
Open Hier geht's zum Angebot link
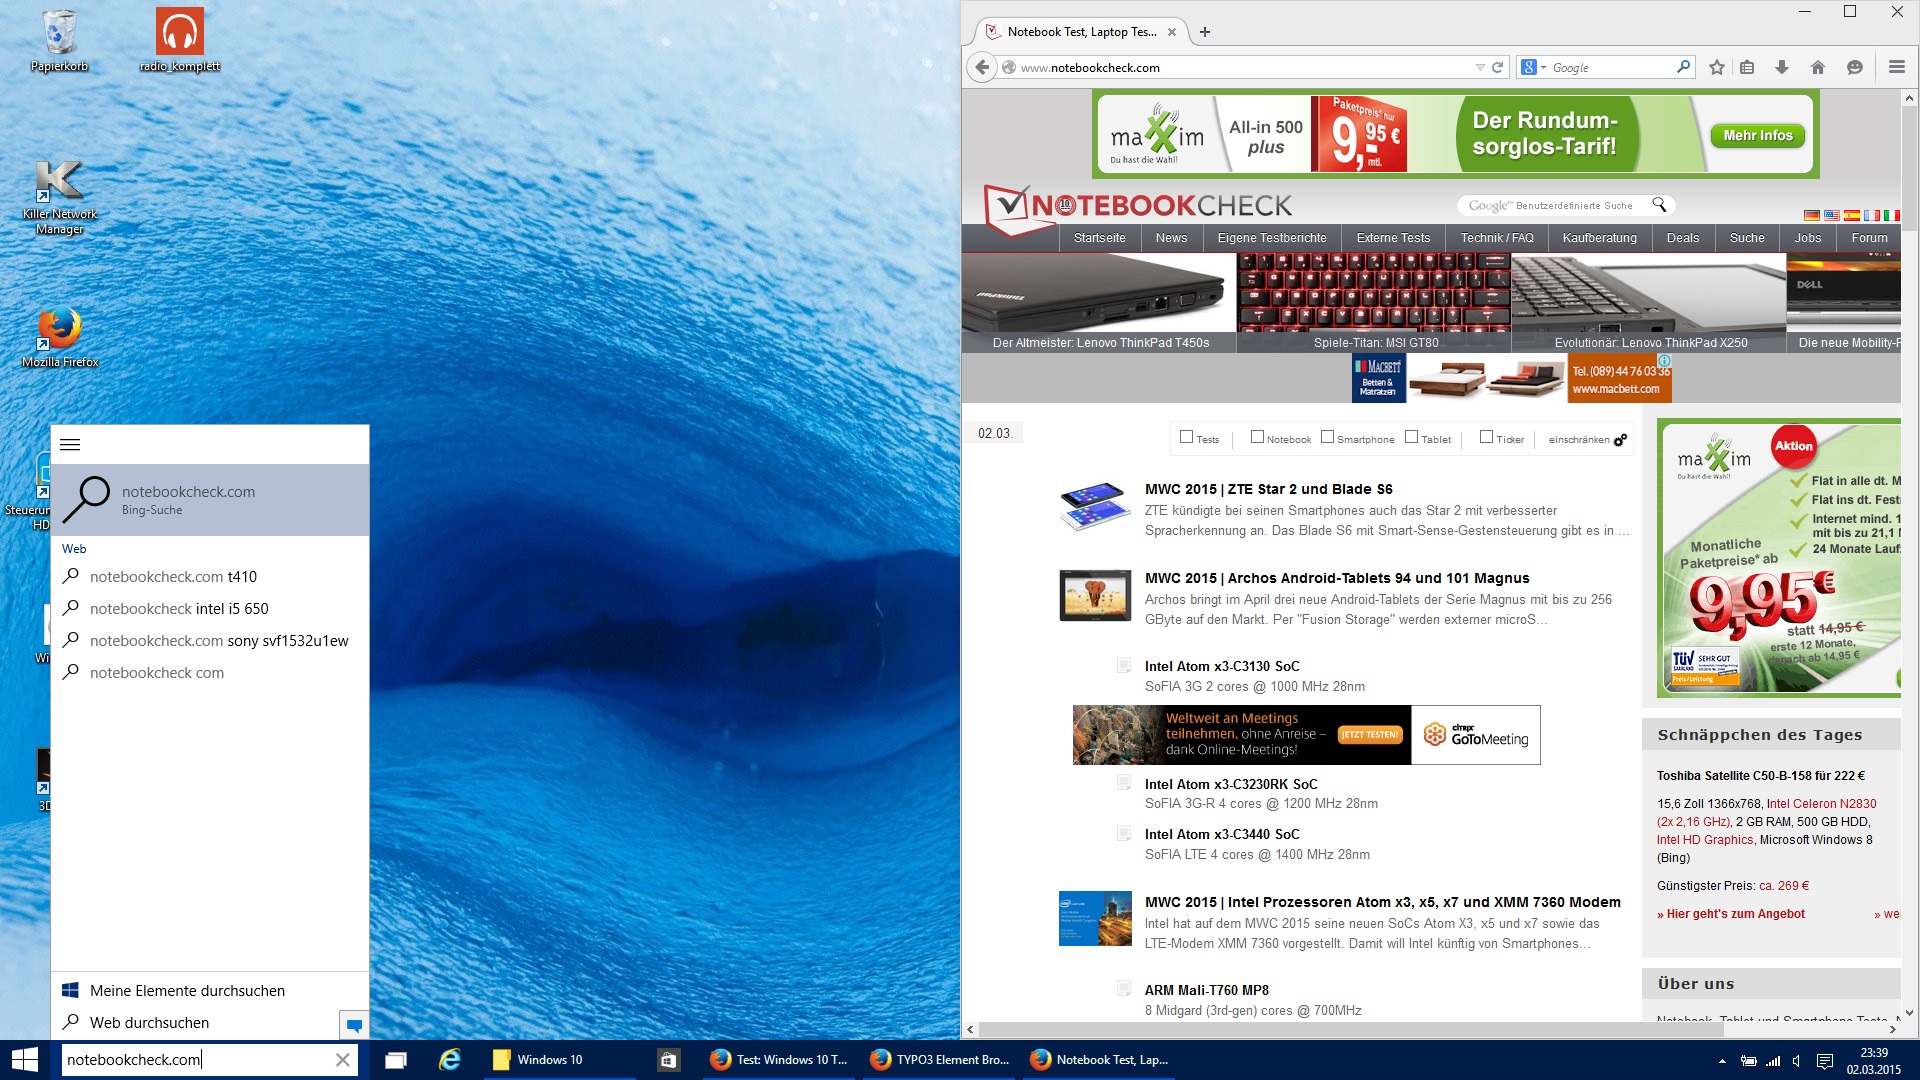point(1731,914)
